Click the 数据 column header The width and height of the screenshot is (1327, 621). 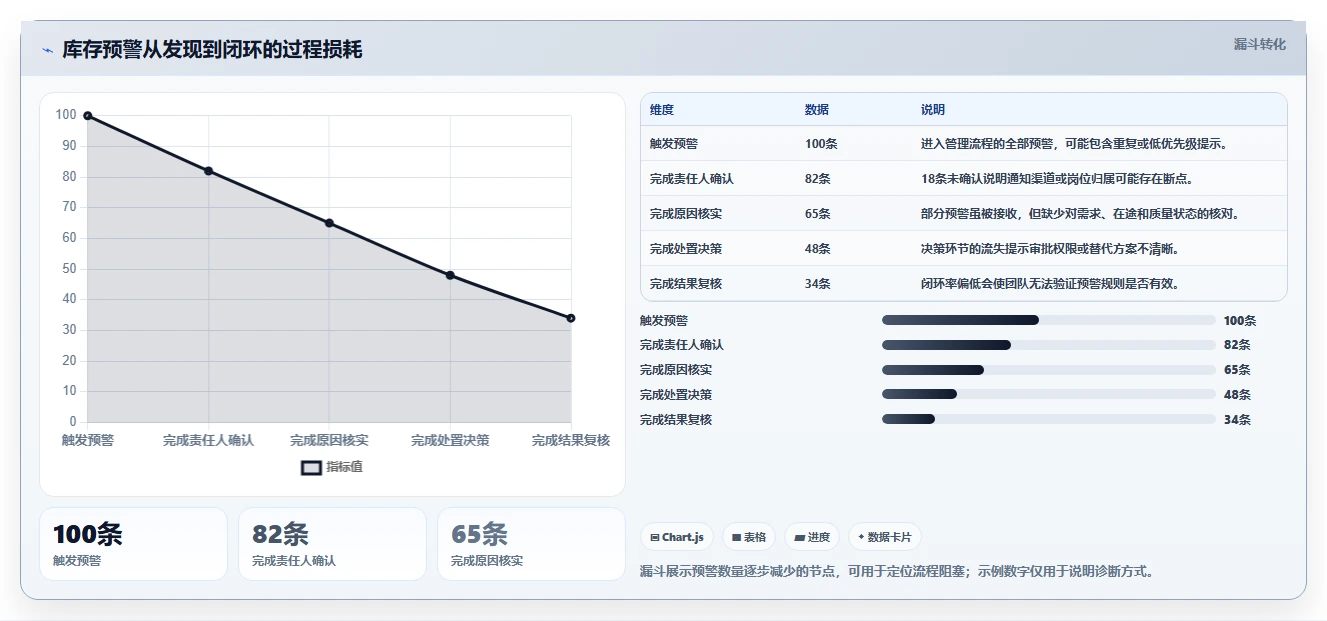[817, 110]
